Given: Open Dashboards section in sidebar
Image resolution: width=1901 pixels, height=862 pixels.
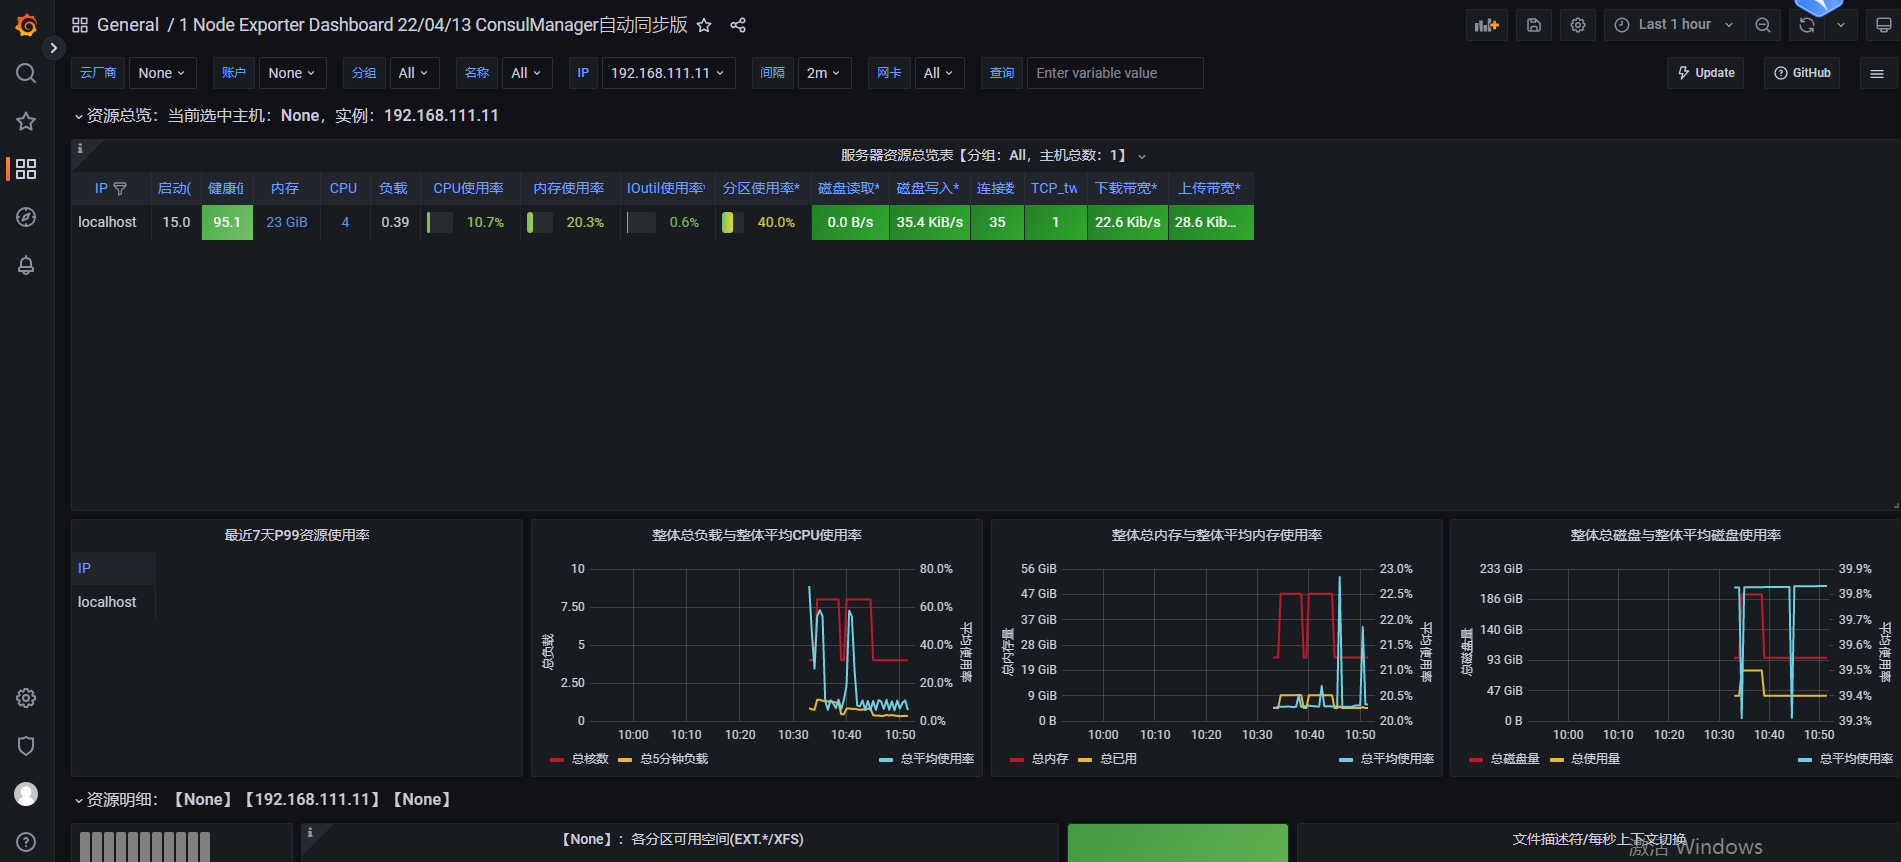Looking at the screenshot, I should click(x=26, y=169).
